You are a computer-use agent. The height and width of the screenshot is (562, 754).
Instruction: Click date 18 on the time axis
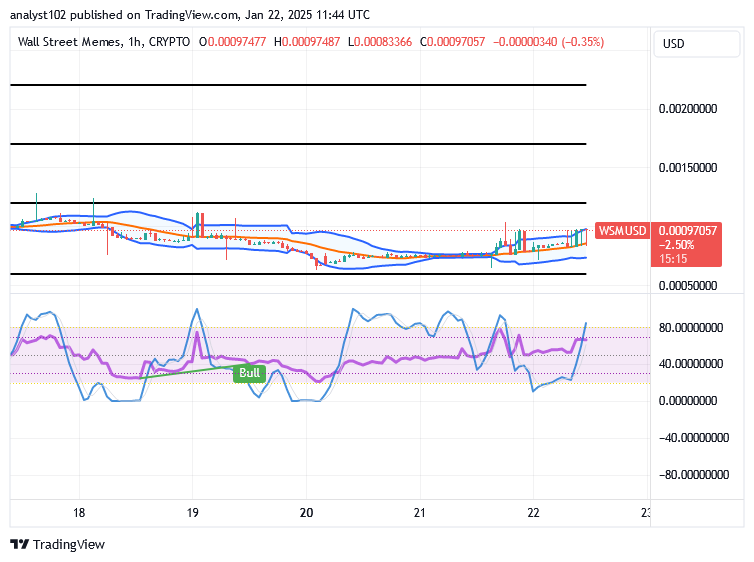(x=79, y=513)
